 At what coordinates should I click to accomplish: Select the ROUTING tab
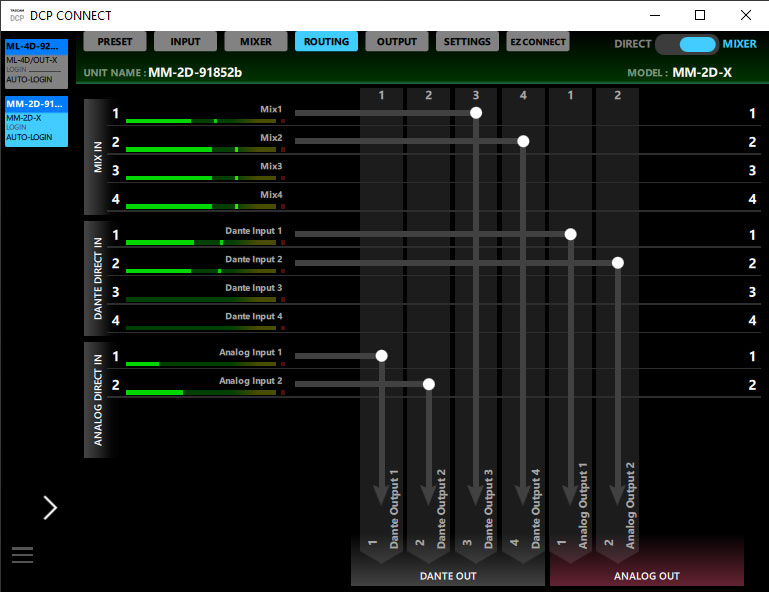click(326, 42)
